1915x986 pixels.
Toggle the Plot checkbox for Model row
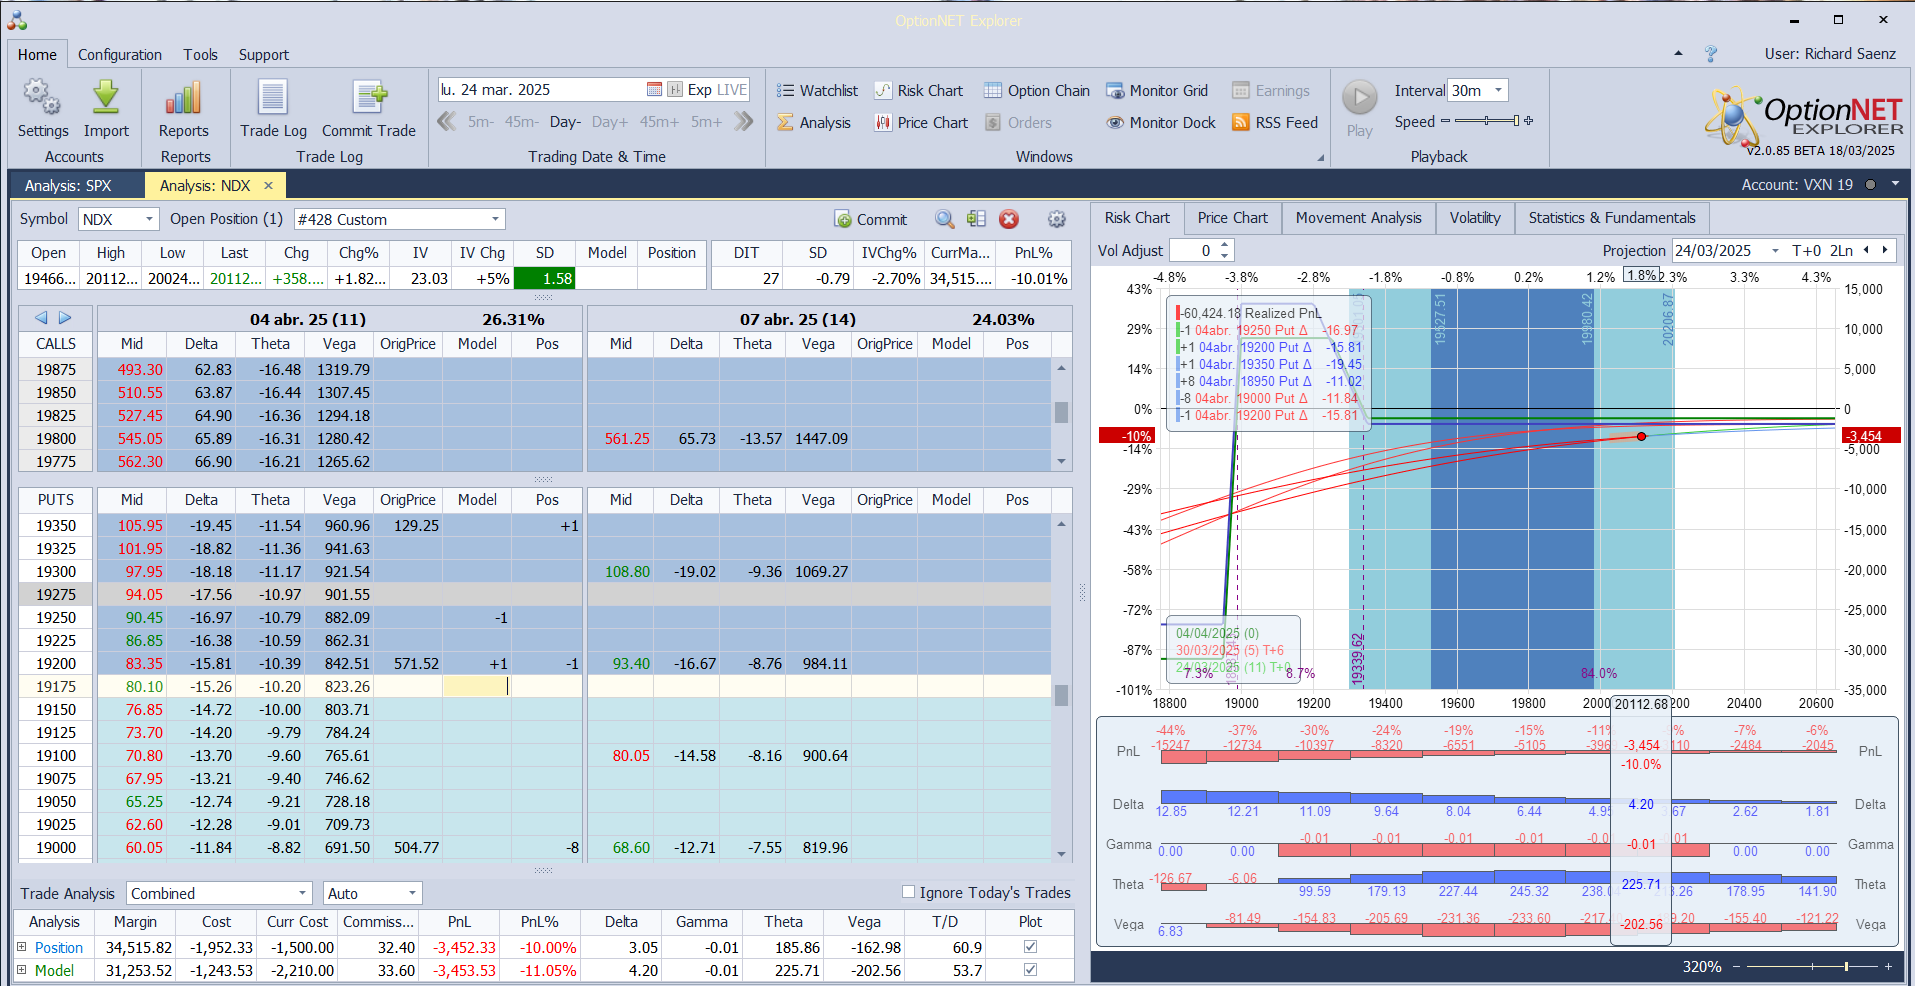pos(1030,970)
